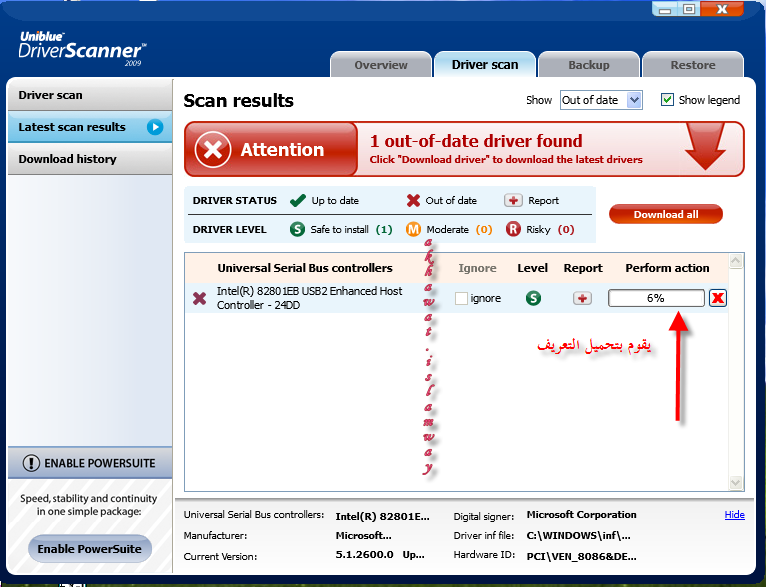Screen dimensions: 766x587
Task: Click the red Out of date X legend icon
Action: 413,200
